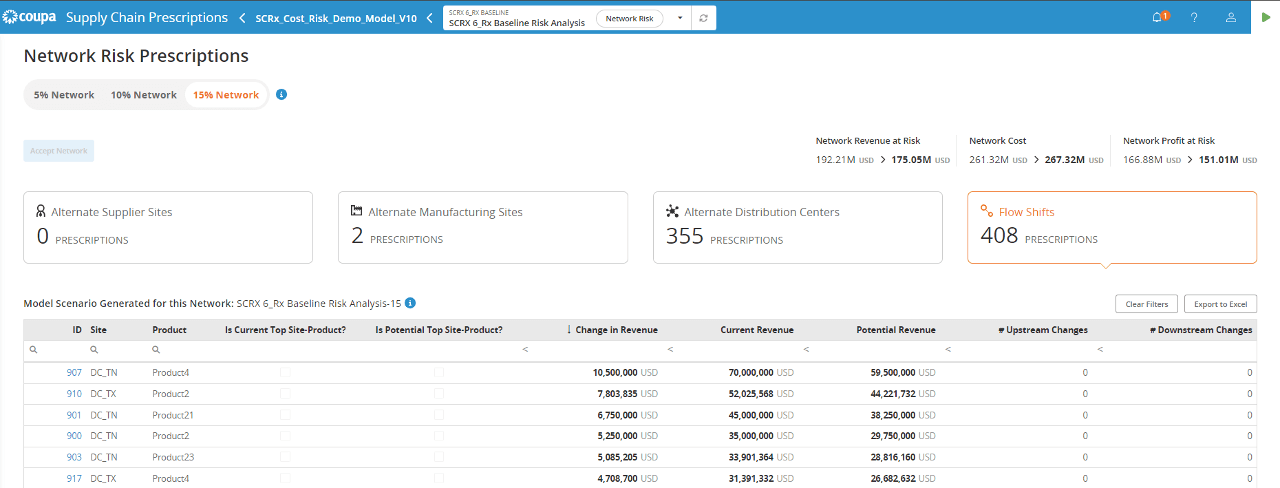1280x488 pixels.
Task: Click info icon beside 15% Network
Action: point(281,95)
